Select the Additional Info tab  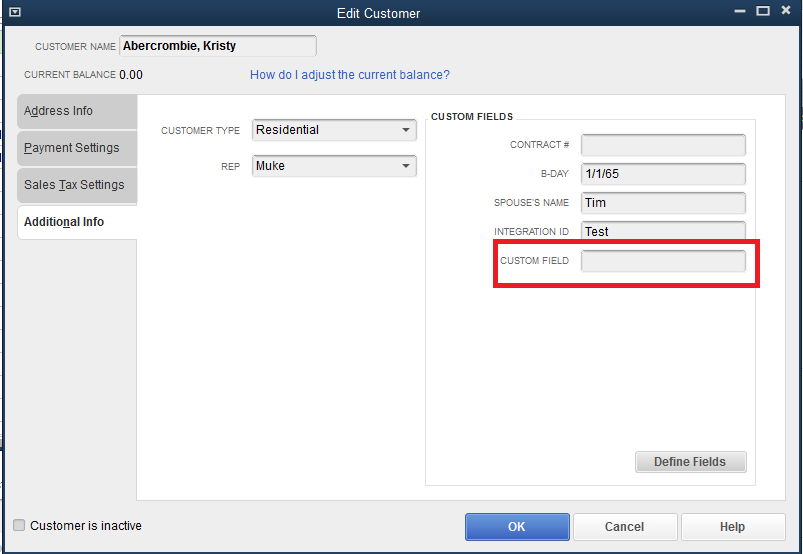[77, 222]
